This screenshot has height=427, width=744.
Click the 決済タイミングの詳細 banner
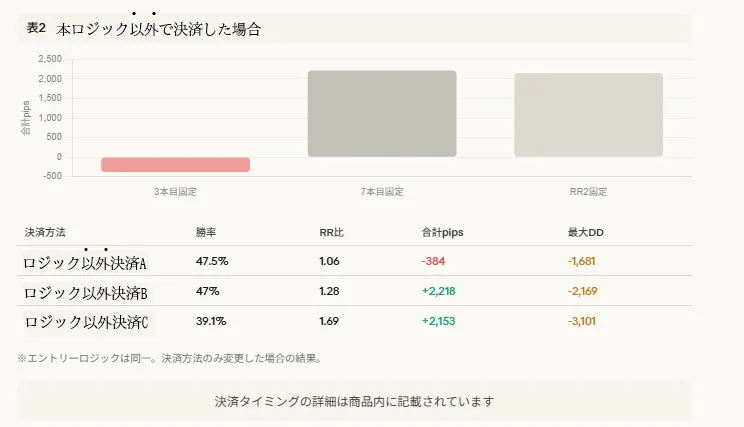pos(354,401)
